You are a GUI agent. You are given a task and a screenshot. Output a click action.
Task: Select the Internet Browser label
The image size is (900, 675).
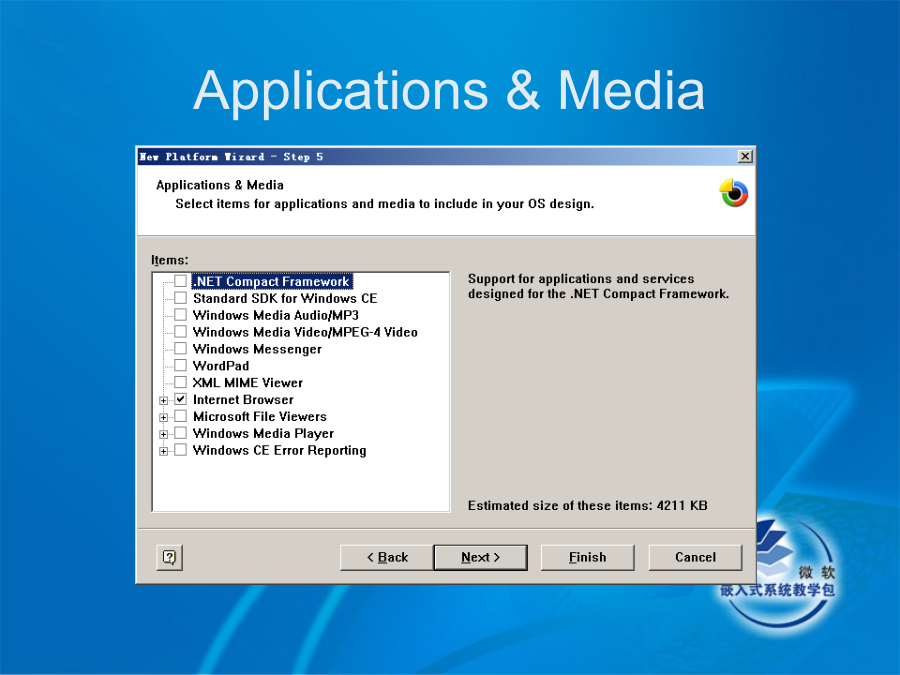(243, 399)
